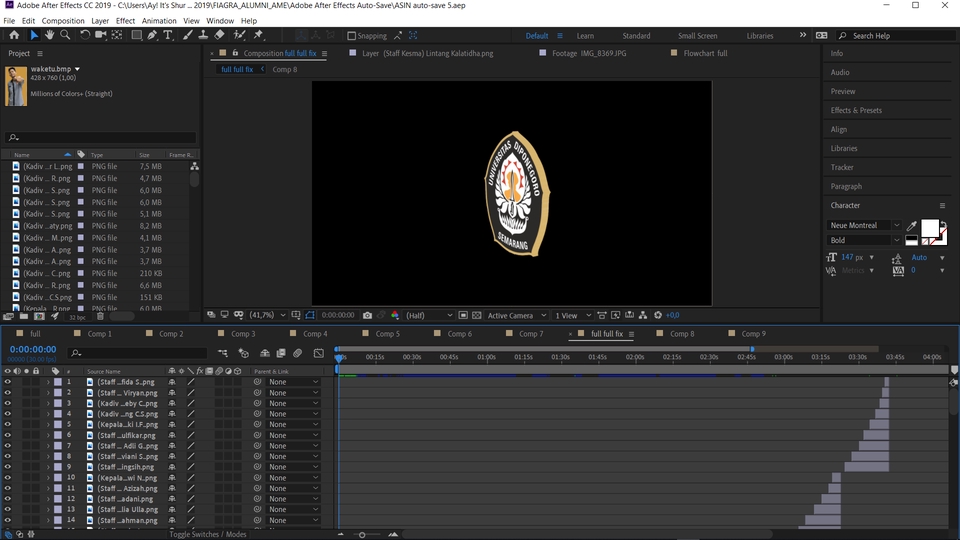Hide layer 10 Kepala...wi N.png
The image size is (960, 540).
tap(7, 478)
